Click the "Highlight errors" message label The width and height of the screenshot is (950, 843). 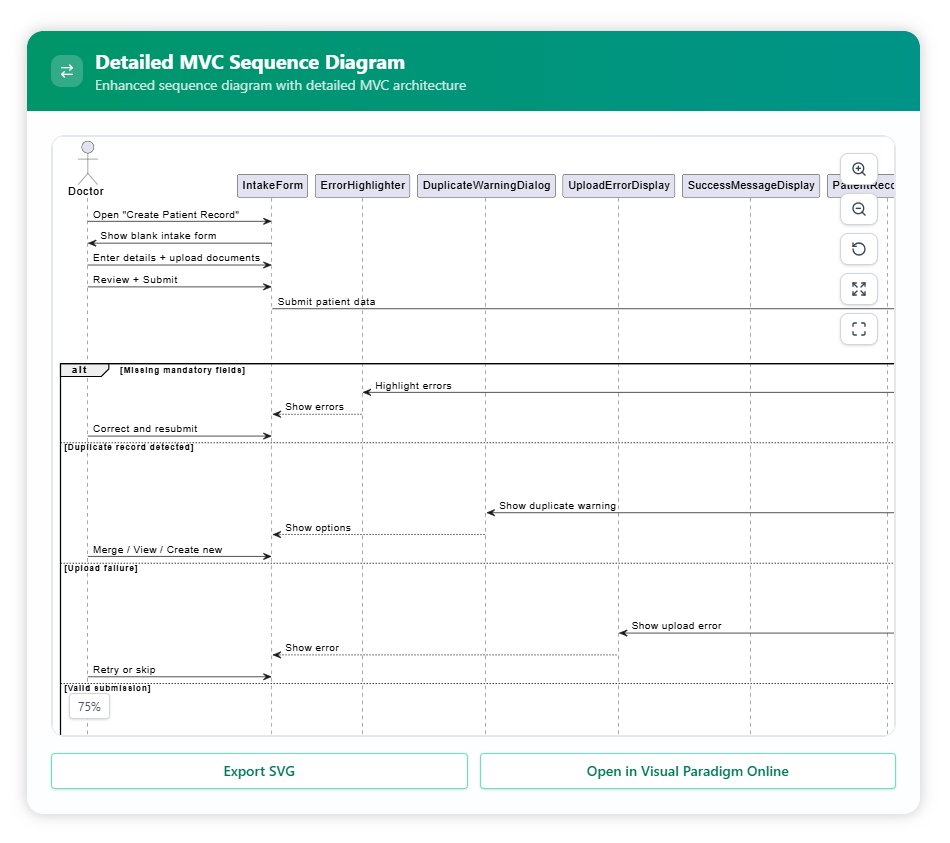coord(413,386)
